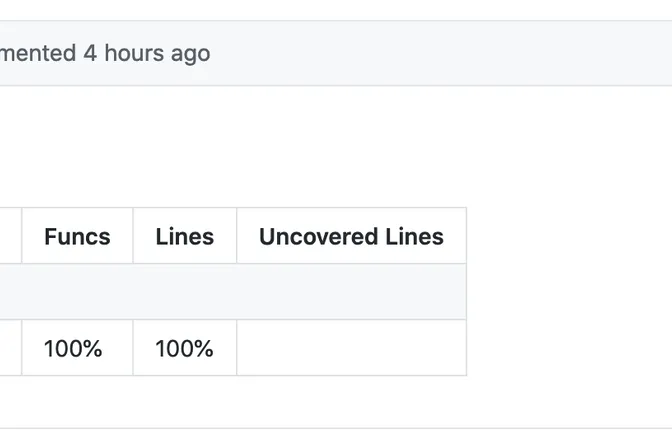The image size is (672, 448).
Task: Click the empty Uncovered Lines data cell
Action: click(351, 348)
